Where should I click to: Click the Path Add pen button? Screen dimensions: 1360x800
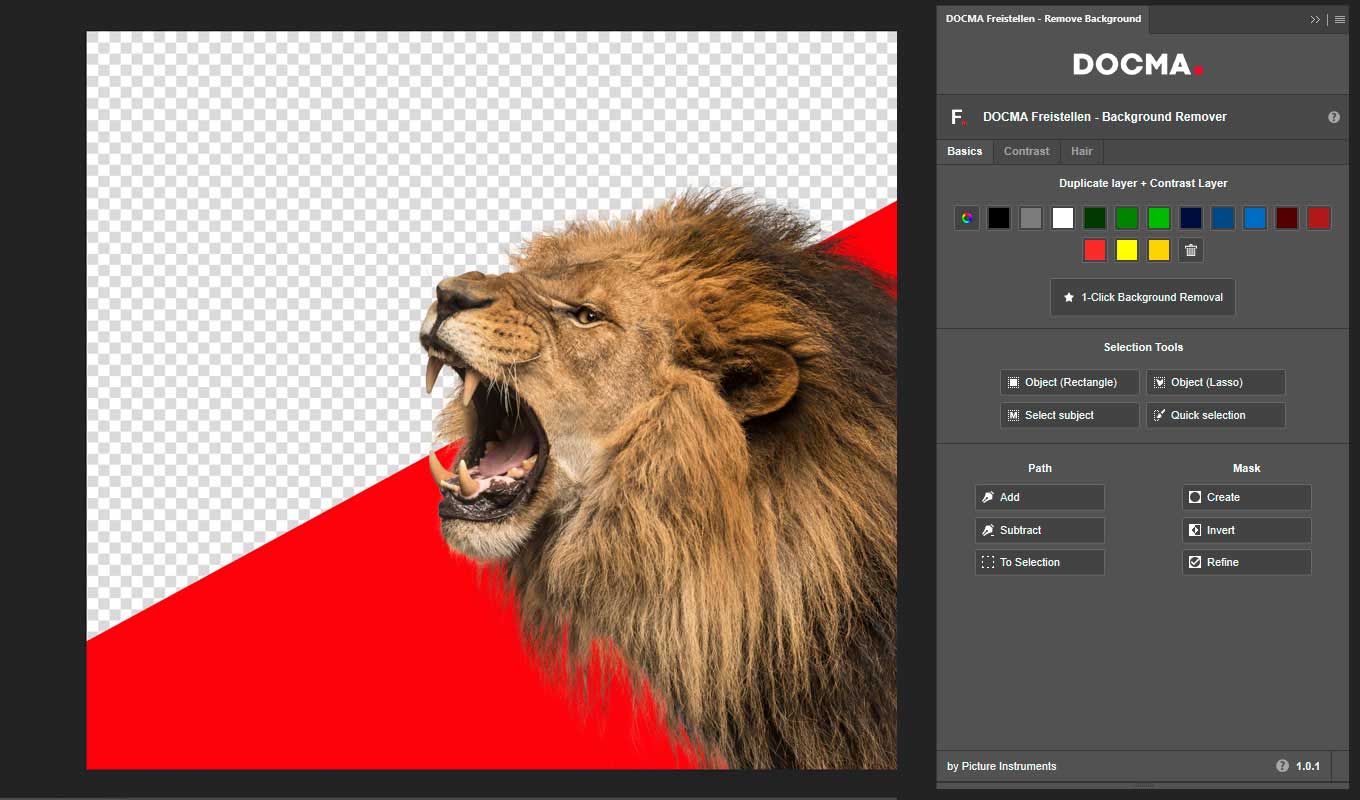point(1039,497)
